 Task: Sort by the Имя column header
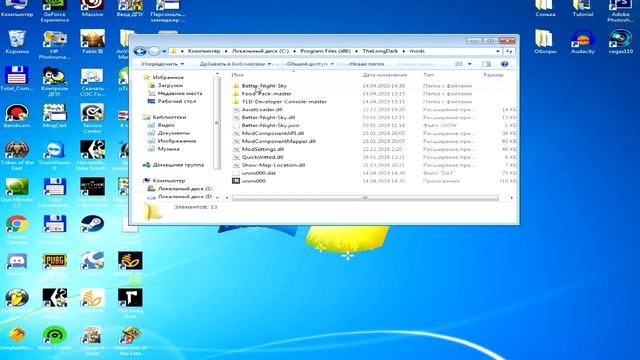[237, 75]
